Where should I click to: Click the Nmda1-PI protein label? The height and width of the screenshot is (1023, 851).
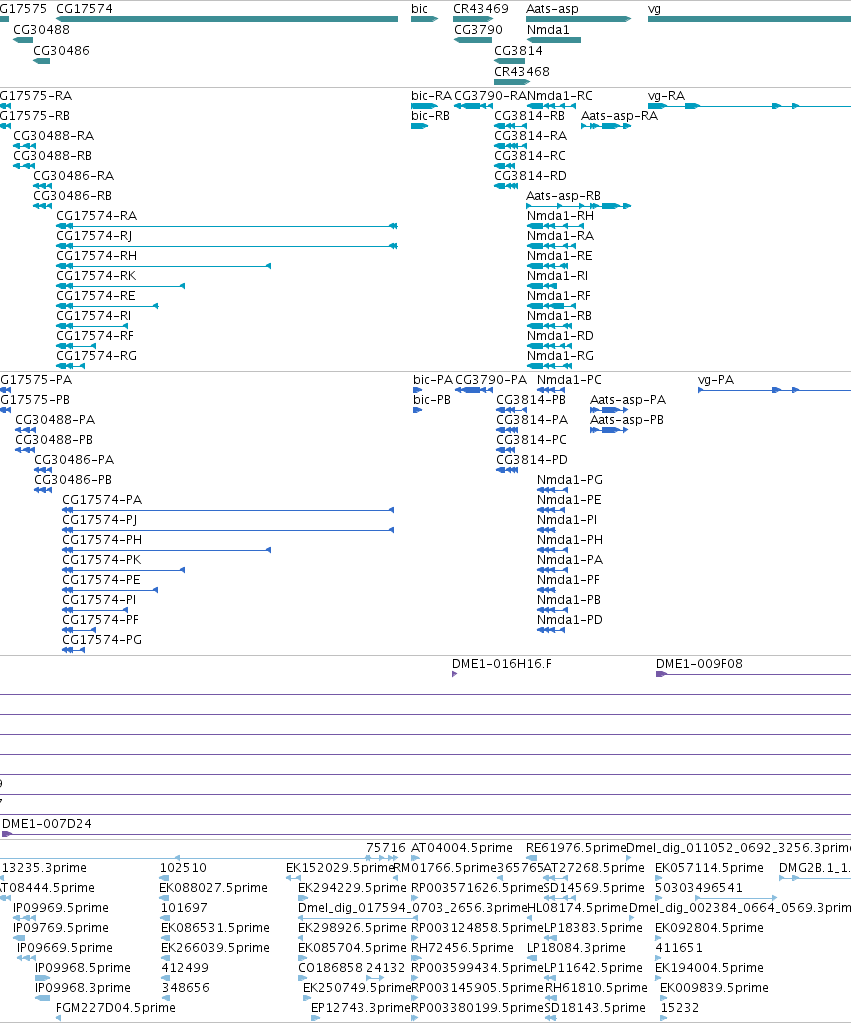point(566,519)
